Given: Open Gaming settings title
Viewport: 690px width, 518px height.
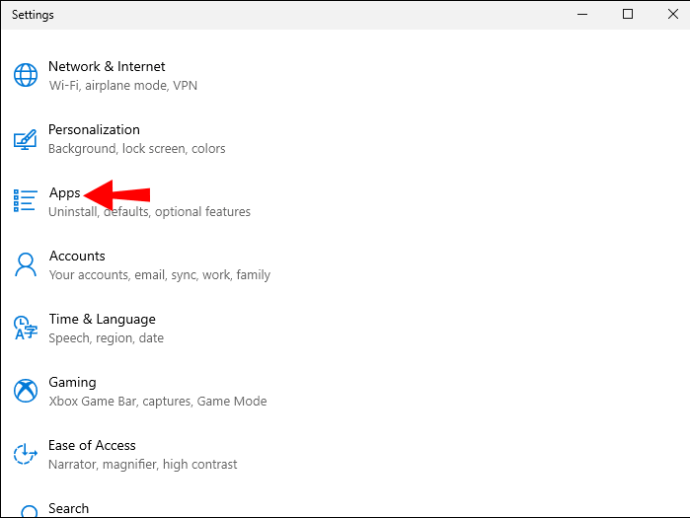Looking at the screenshot, I should tap(72, 382).
